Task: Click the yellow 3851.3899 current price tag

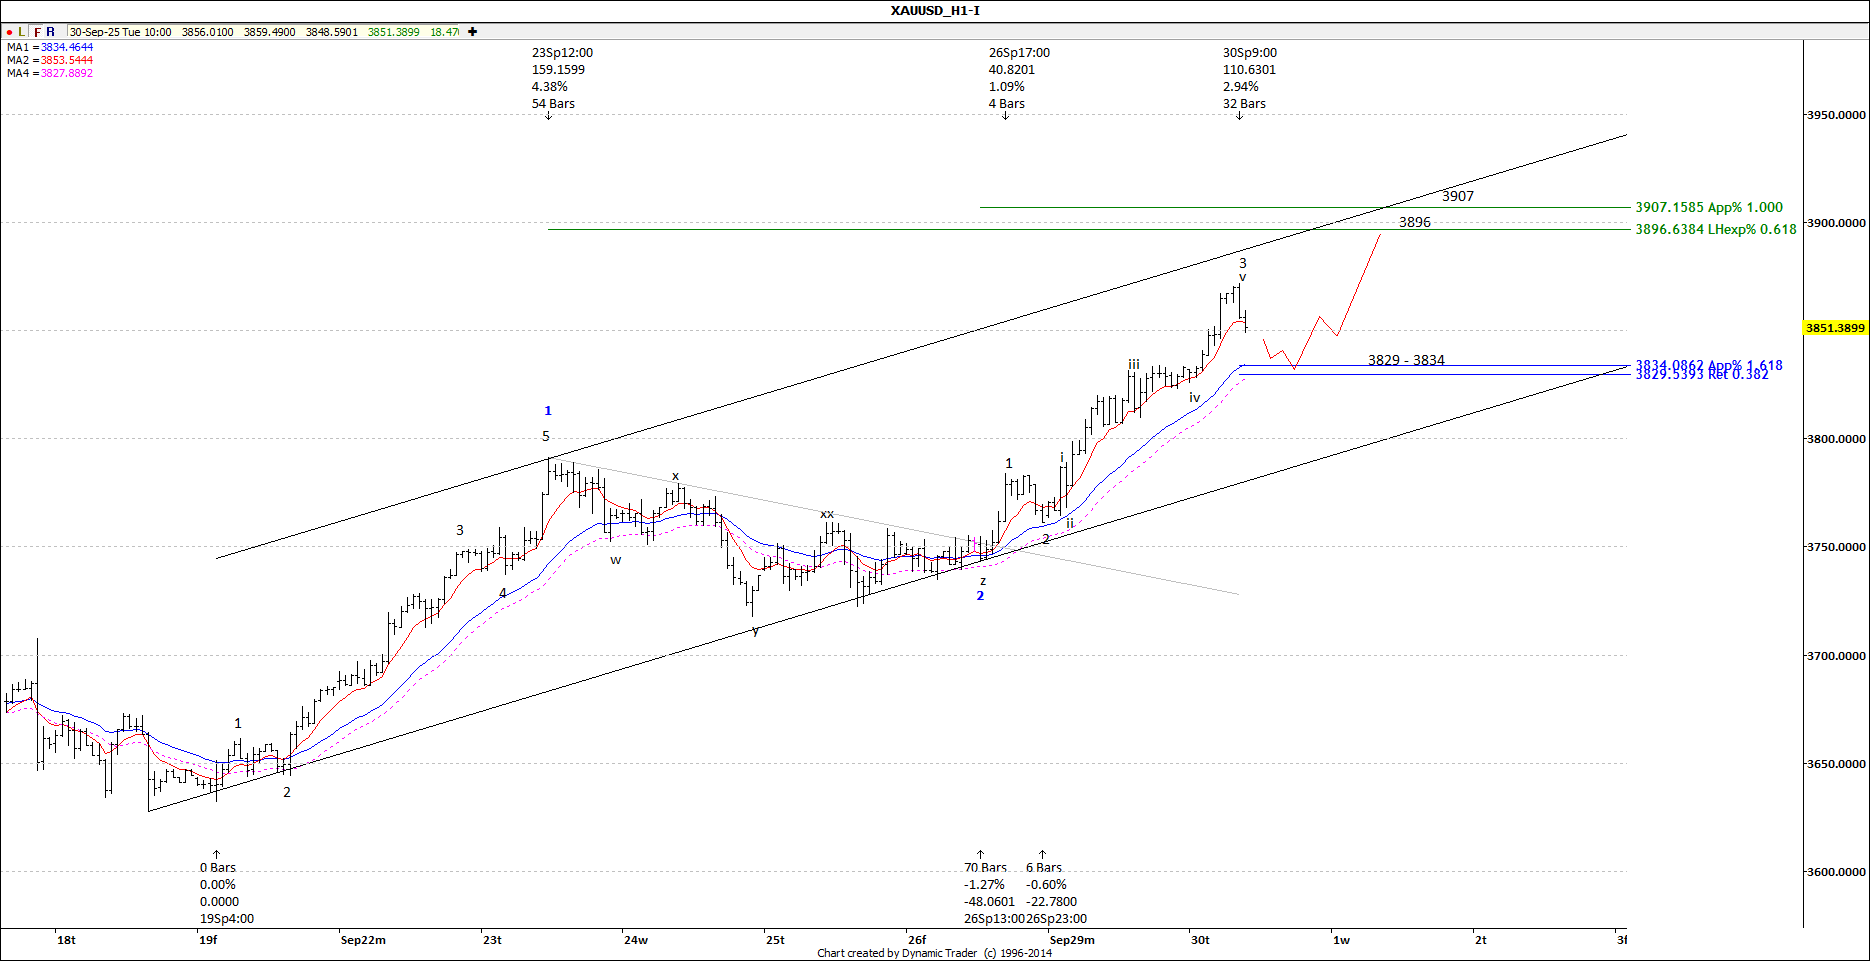Action: point(1835,328)
